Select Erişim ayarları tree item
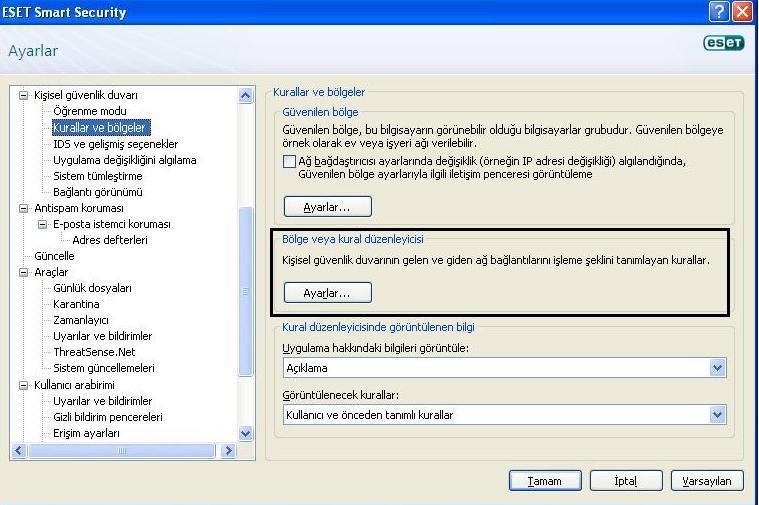The image size is (759, 505). pos(86,433)
